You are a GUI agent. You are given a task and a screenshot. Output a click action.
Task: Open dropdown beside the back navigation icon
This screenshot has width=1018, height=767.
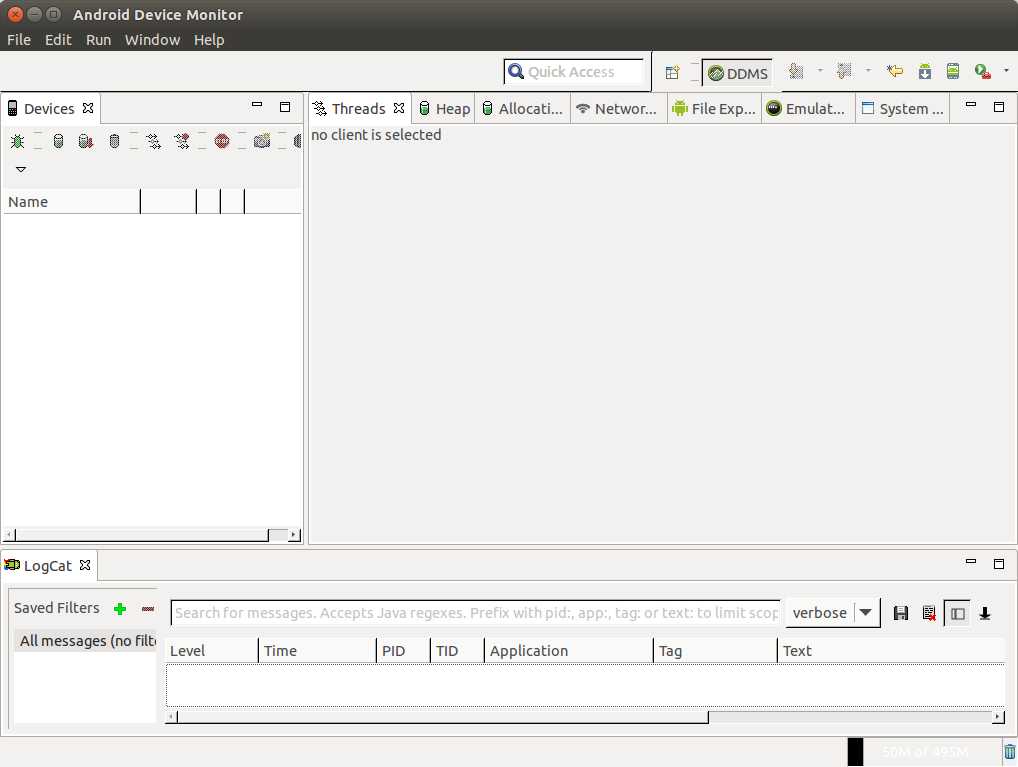(x=820, y=70)
